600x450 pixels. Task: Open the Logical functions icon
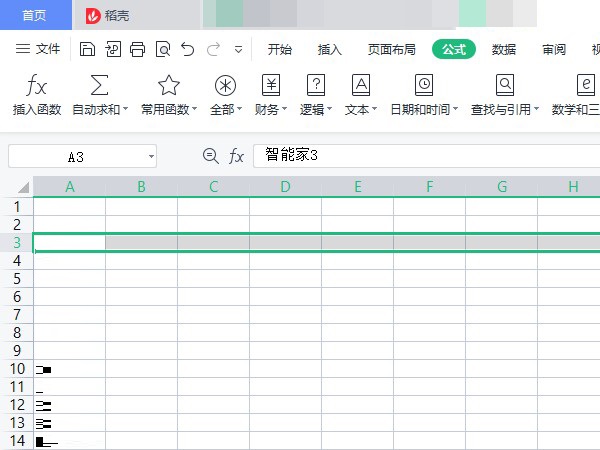coord(316,85)
